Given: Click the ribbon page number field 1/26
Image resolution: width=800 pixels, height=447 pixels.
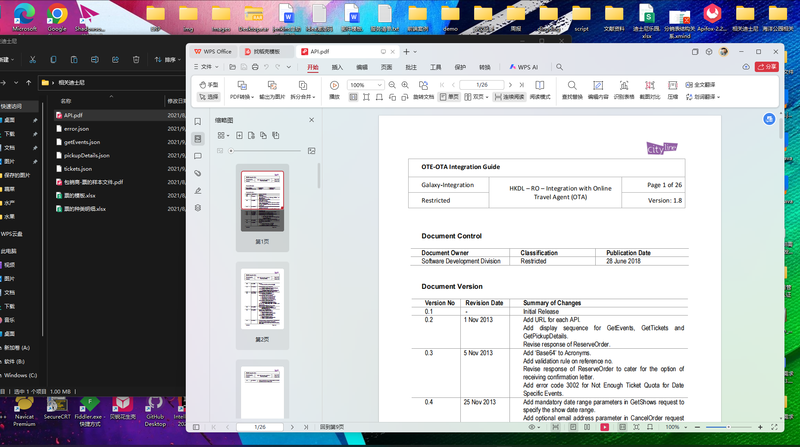Looking at the screenshot, I should tap(482, 85).
